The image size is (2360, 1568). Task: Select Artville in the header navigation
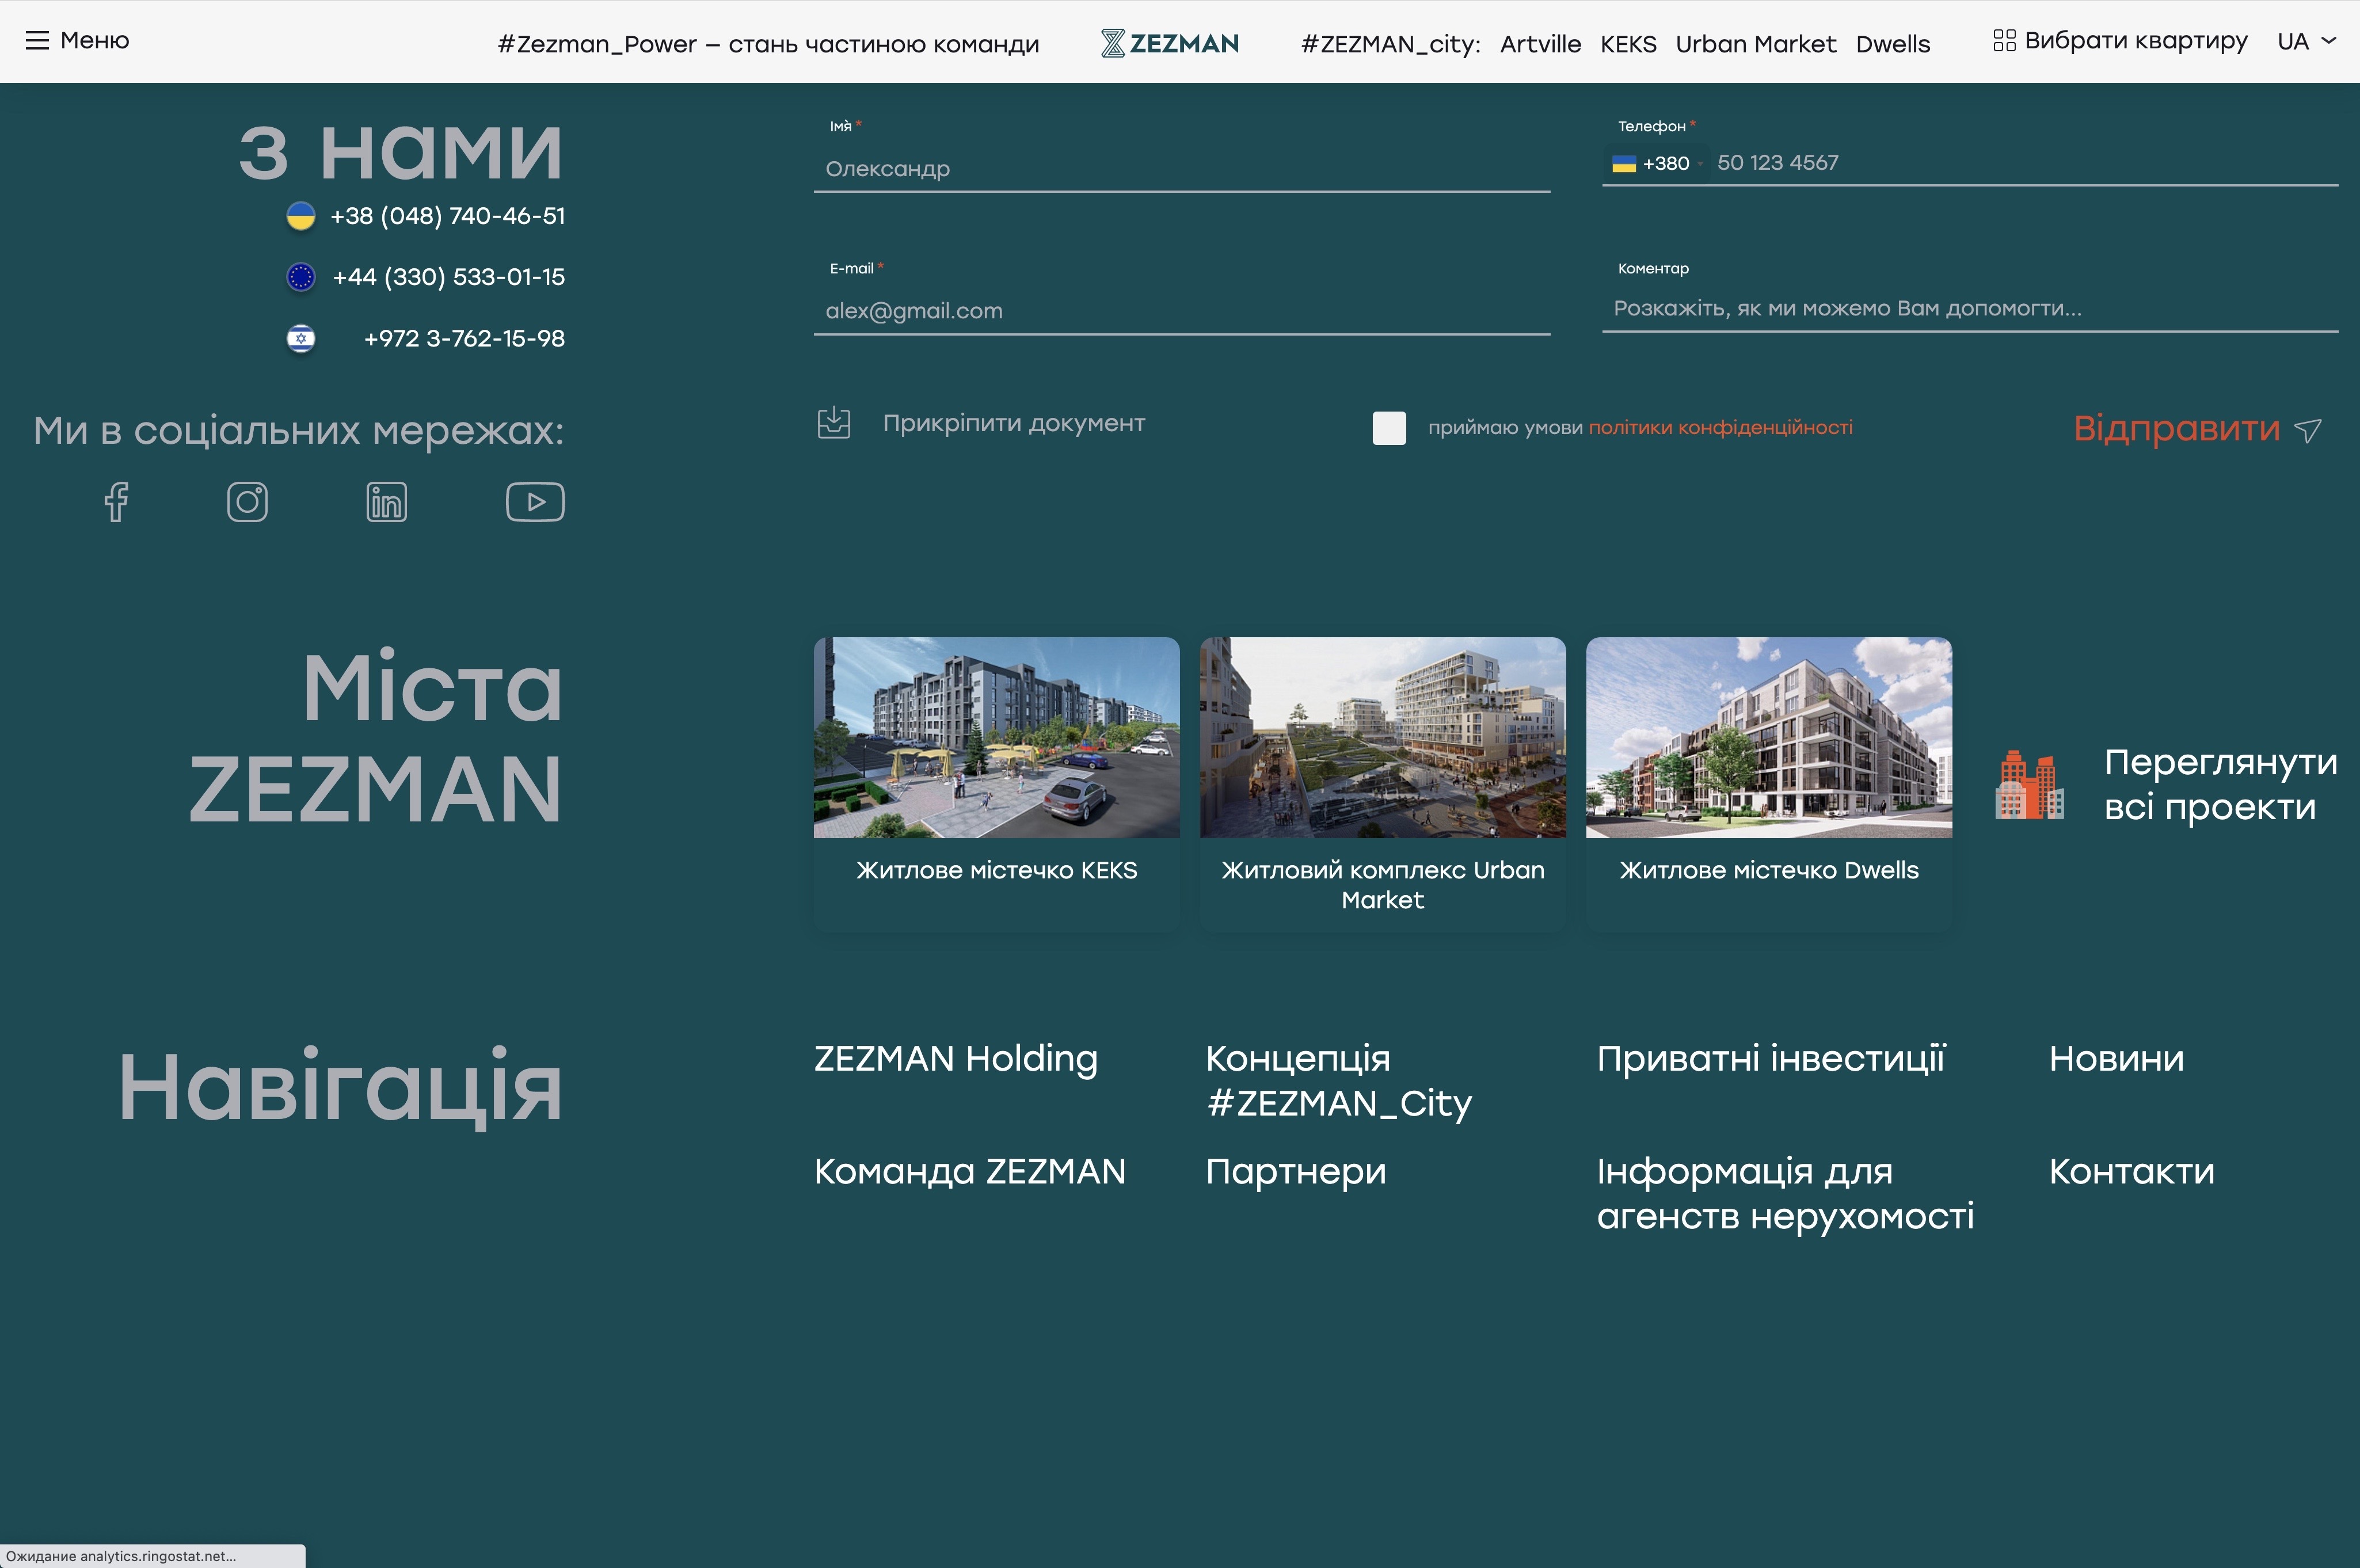tap(1540, 44)
